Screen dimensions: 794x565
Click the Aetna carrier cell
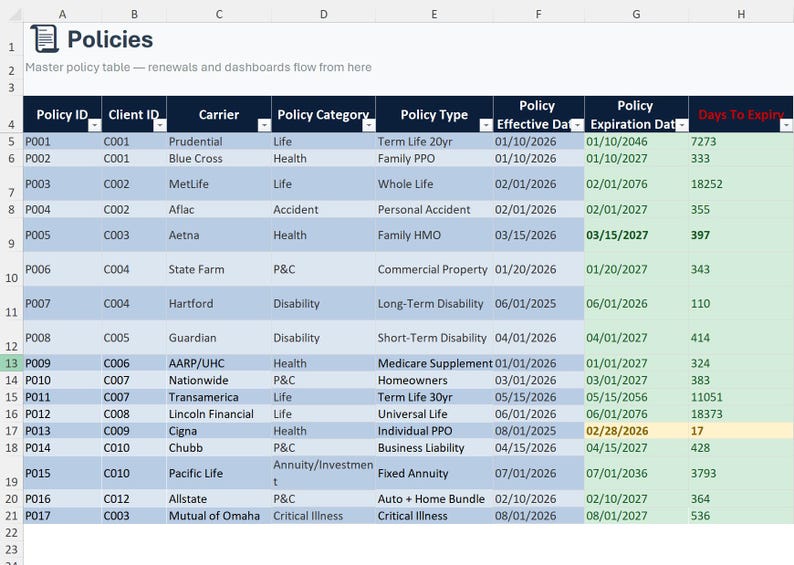point(219,235)
